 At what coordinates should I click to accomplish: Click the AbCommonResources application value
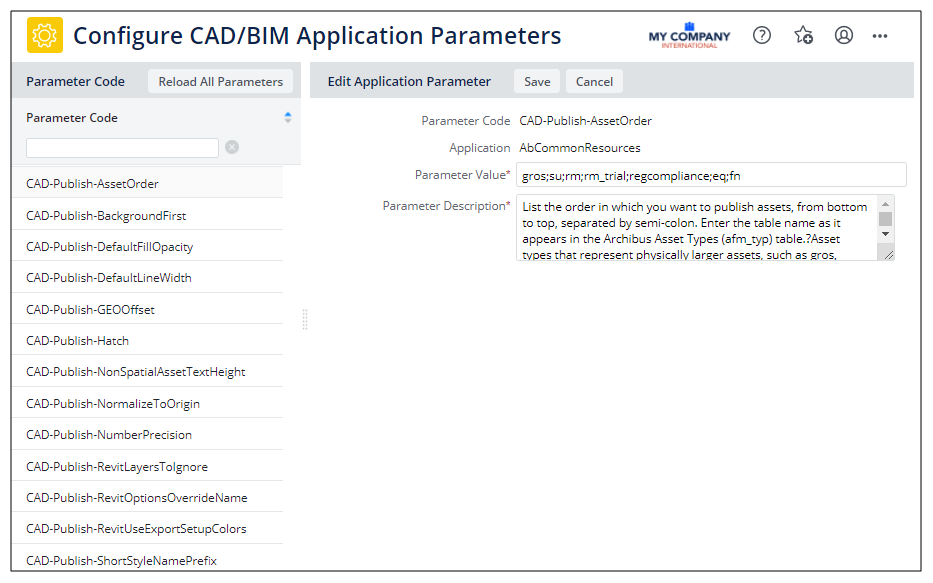coord(580,148)
